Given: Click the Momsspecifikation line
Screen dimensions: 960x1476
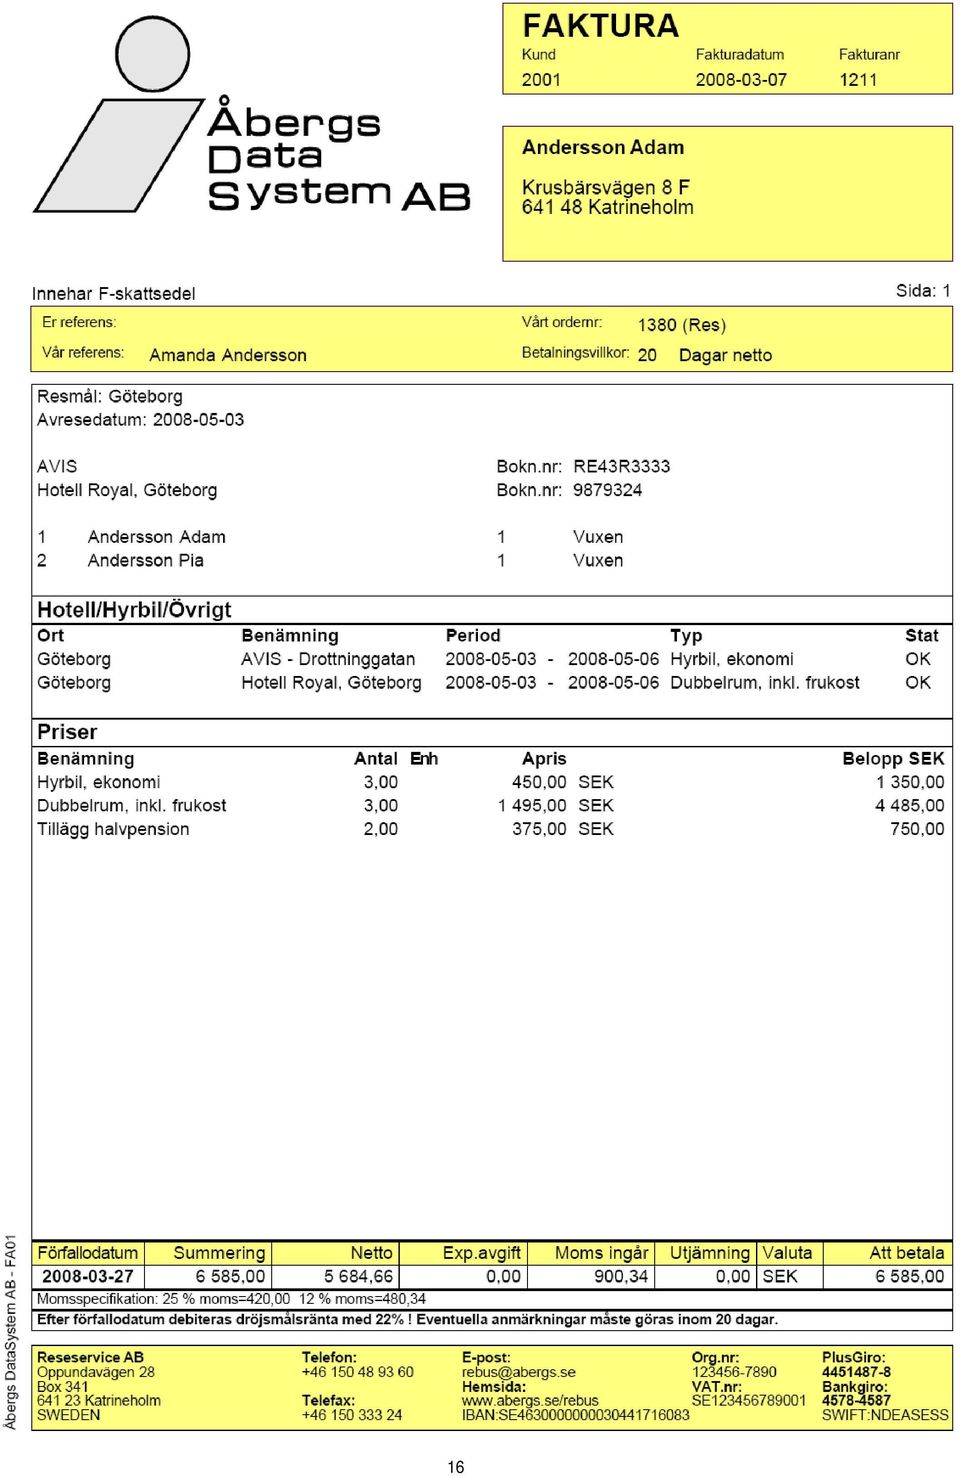Looking at the screenshot, I should pyautogui.click(x=231, y=1299).
